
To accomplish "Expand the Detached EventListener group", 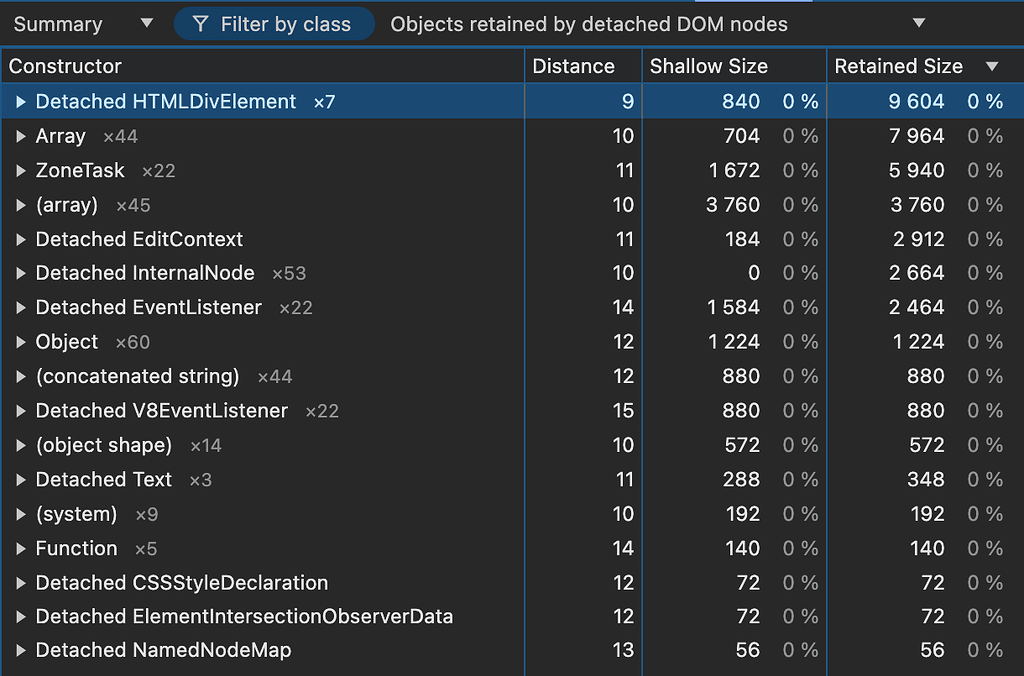I will [x=21, y=308].
